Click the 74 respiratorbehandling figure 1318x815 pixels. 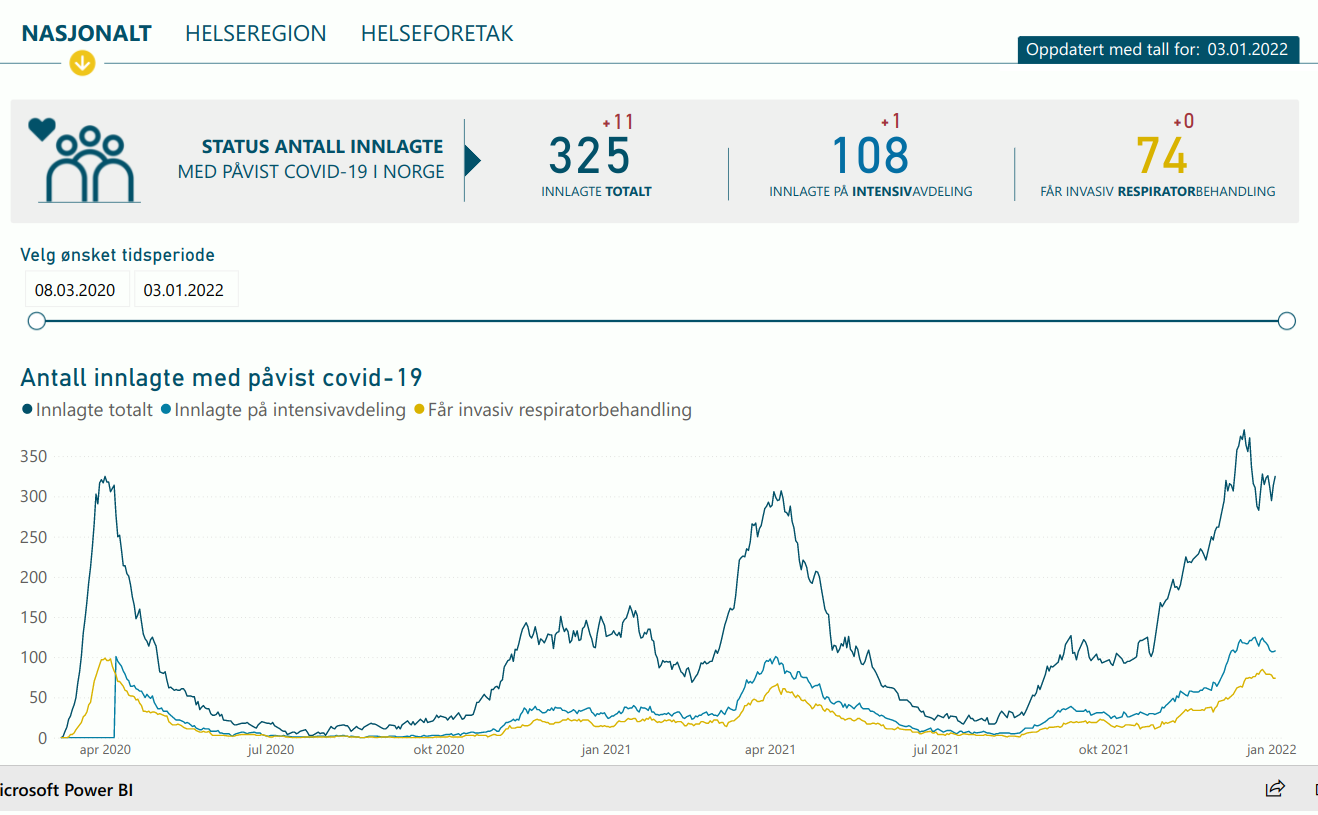click(1162, 157)
